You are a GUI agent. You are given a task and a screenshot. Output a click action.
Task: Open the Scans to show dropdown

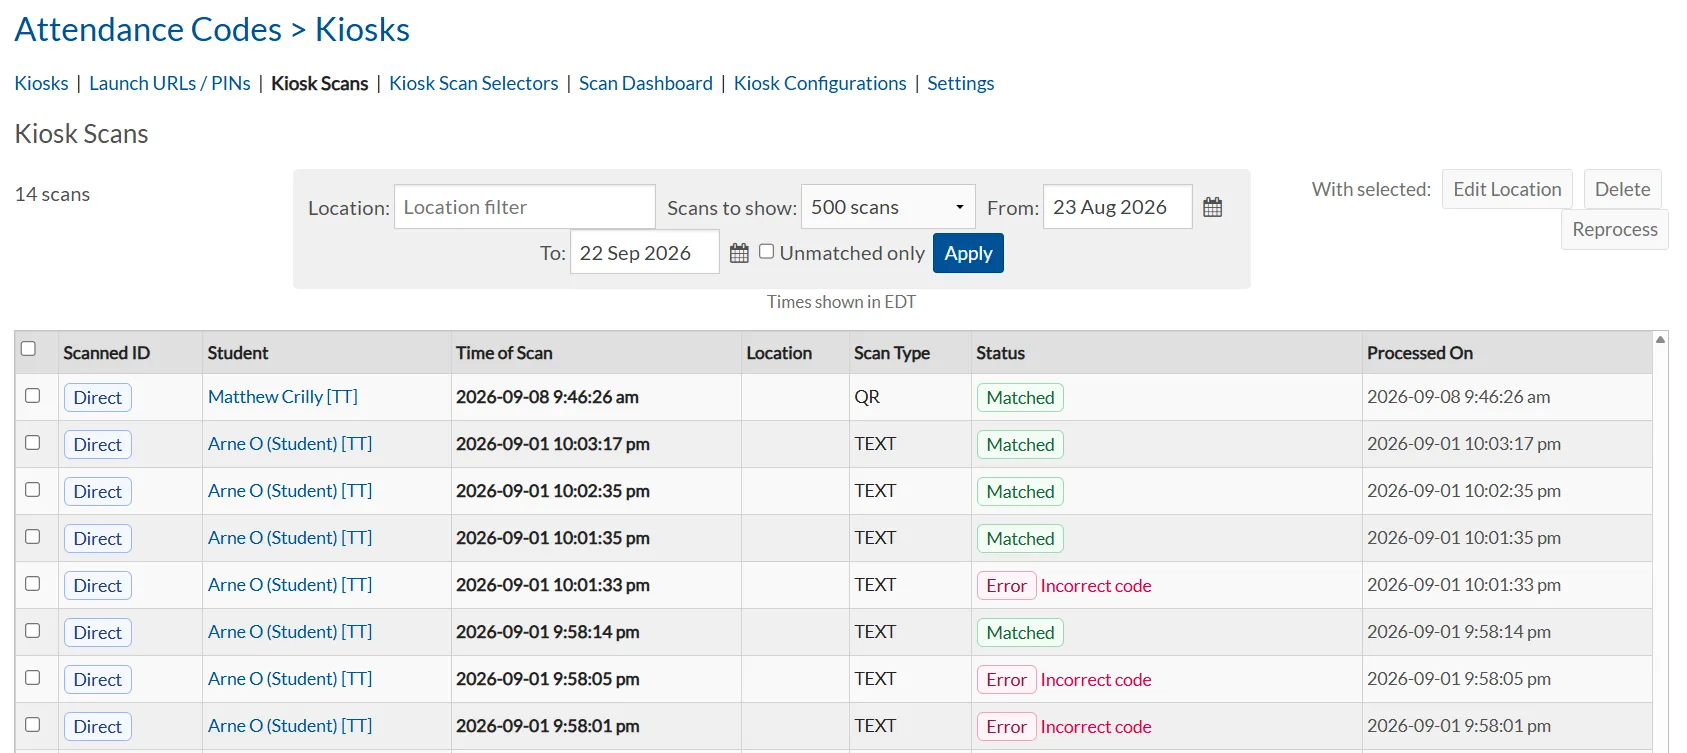(x=888, y=207)
